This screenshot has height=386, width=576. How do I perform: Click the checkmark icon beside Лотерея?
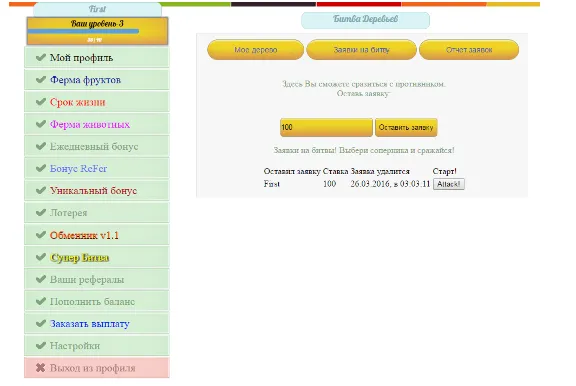[41, 212]
